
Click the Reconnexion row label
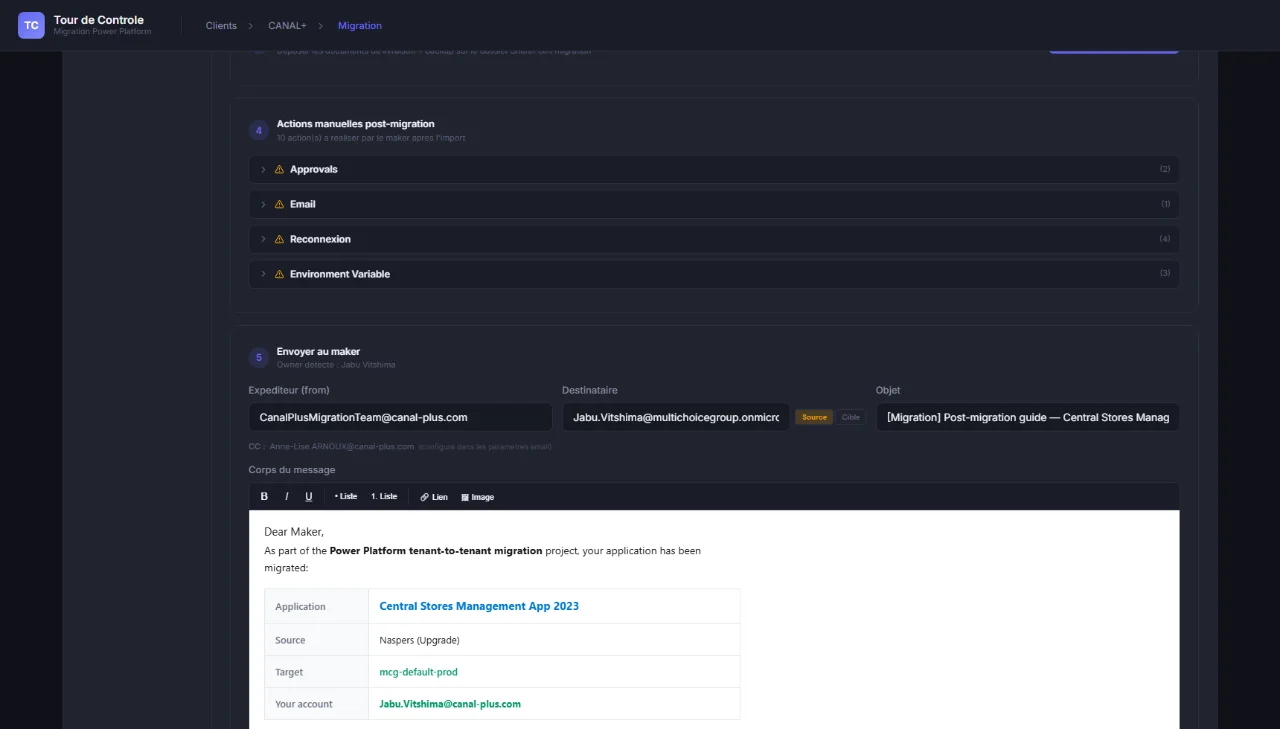[320, 239]
